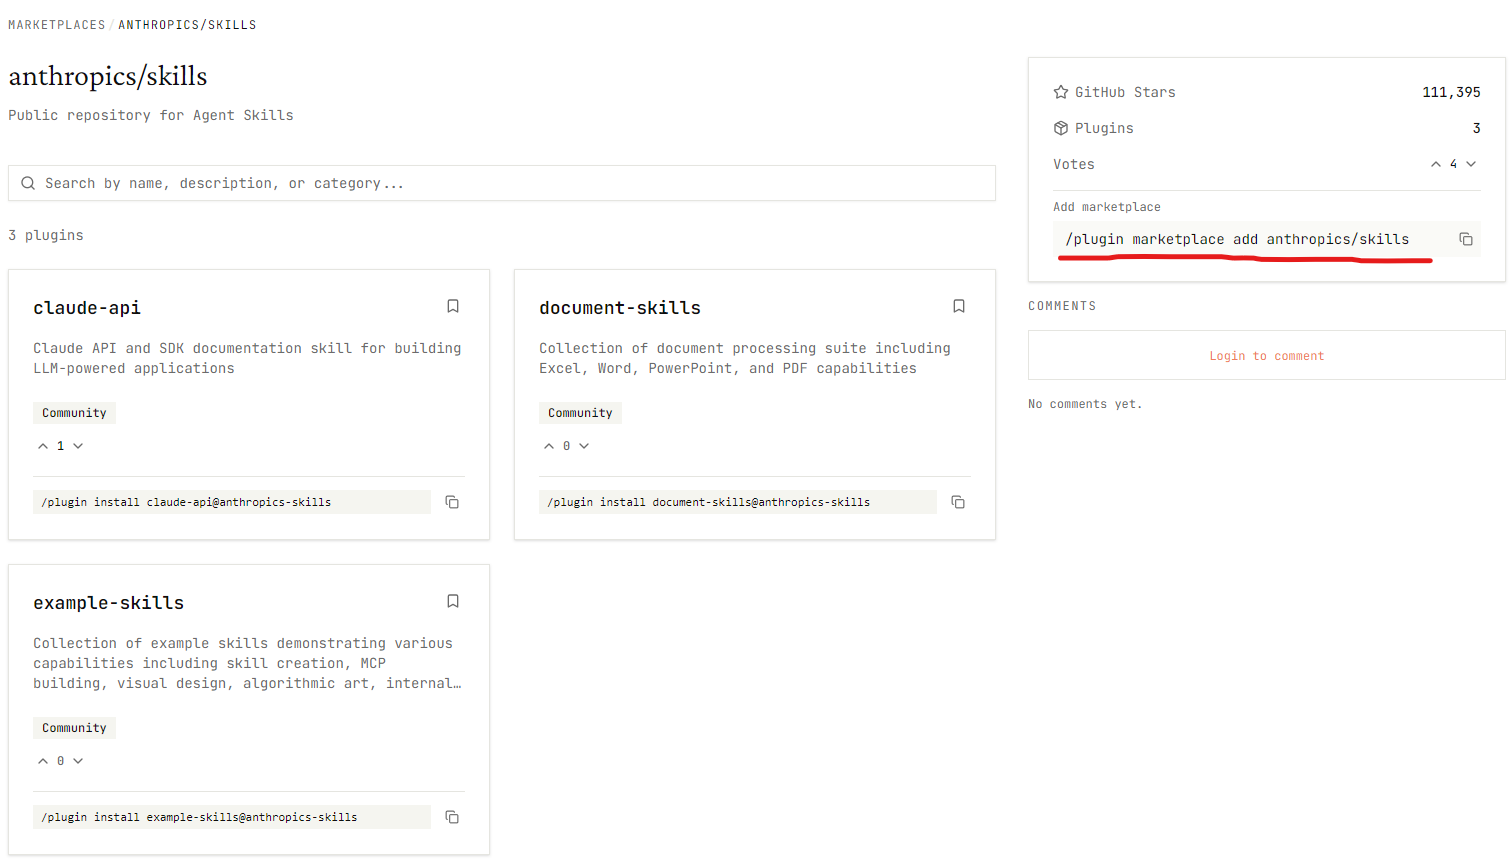1512x859 pixels.
Task: Click Community tag on claude-api card
Action: click(74, 413)
